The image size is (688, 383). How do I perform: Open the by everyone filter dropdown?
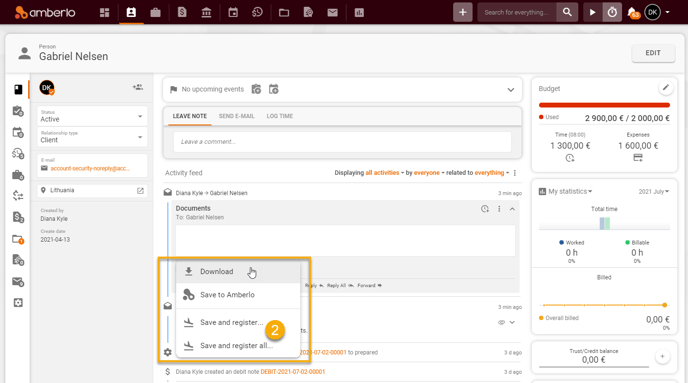pos(429,173)
